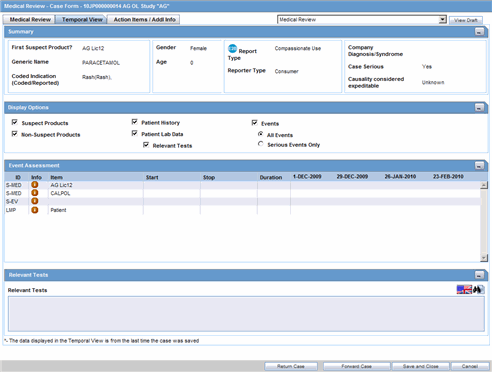Click the Return Case button

(x=291, y=366)
